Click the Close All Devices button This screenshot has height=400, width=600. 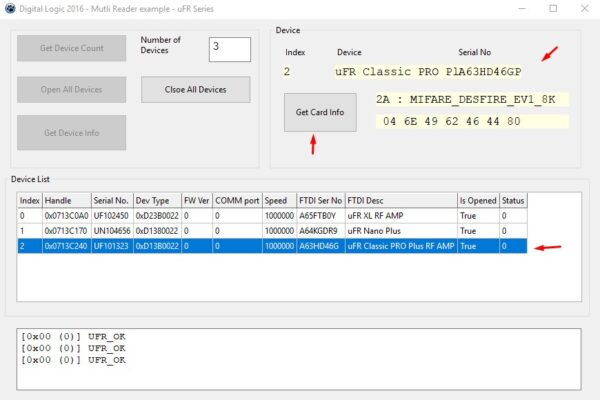tap(196, 89)
